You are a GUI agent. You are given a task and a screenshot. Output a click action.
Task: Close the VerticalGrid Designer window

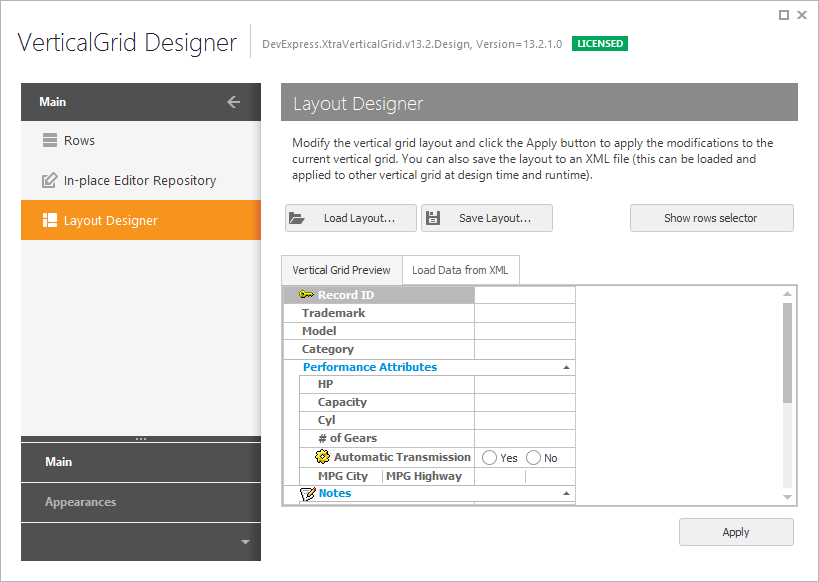[x=802, y=15]
